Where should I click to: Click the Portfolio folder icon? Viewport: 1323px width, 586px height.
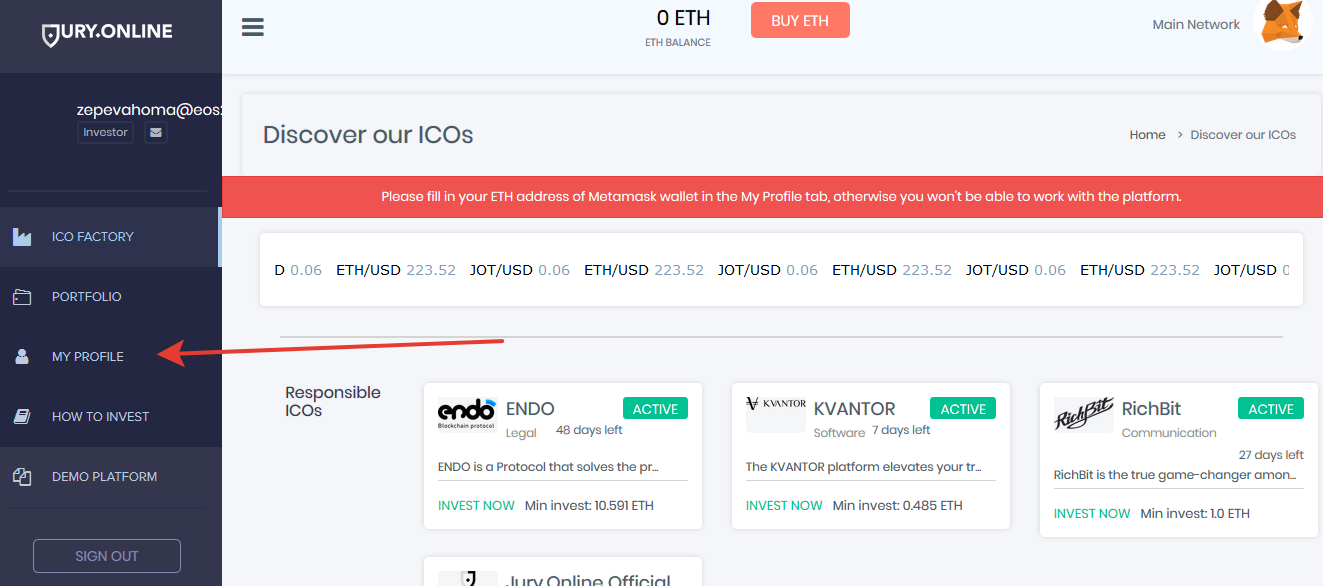(x=22, y=297)
